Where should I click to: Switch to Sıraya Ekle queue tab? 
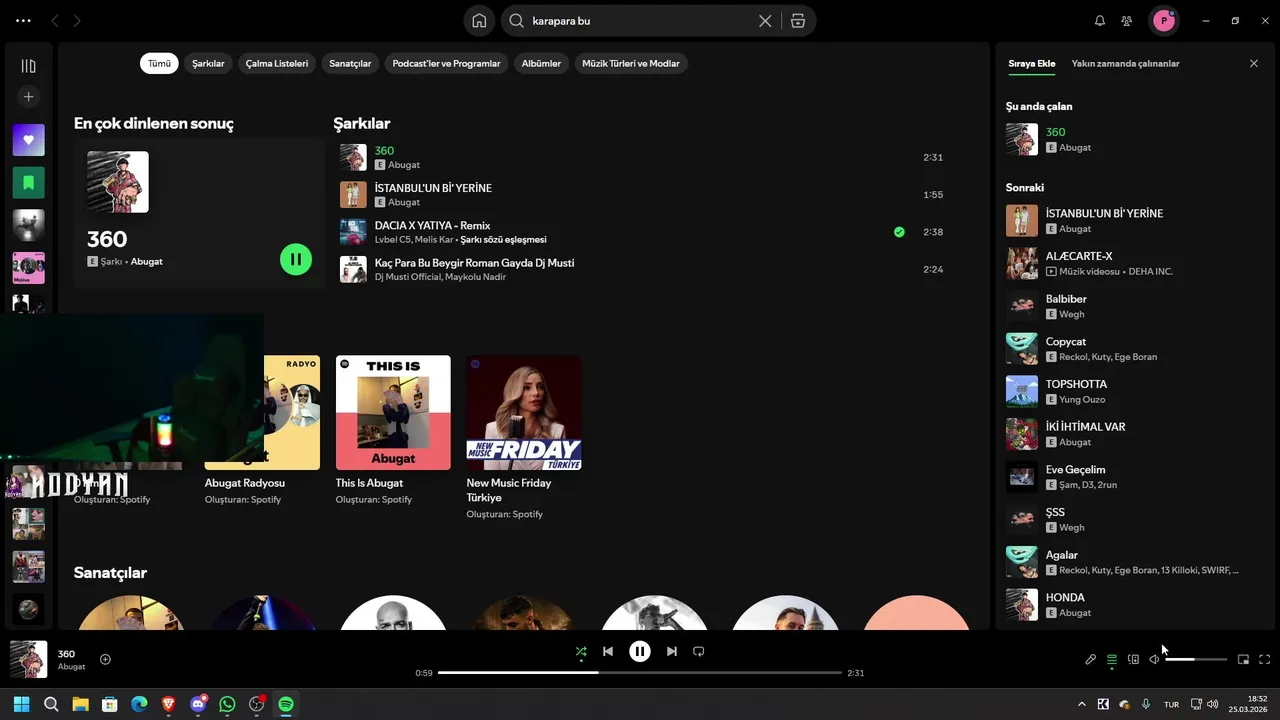(x=1031, y=63)
